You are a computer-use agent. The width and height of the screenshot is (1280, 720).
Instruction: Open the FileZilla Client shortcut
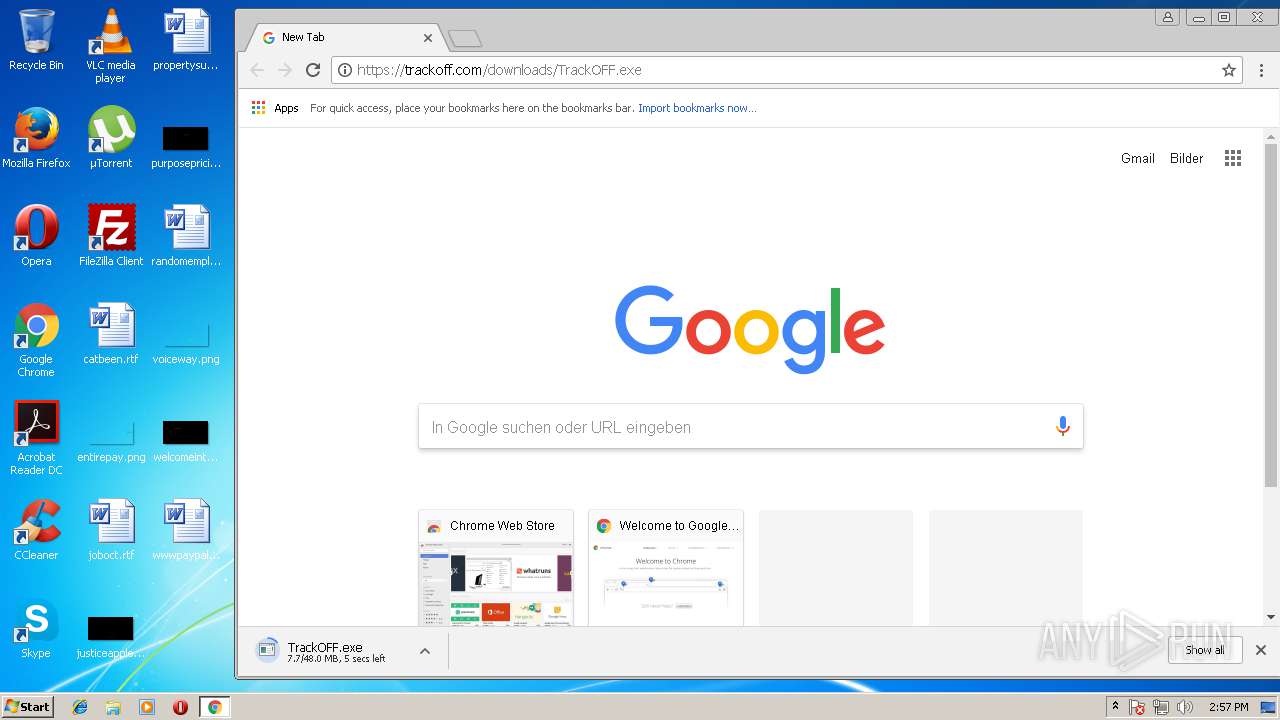[111, 236]
